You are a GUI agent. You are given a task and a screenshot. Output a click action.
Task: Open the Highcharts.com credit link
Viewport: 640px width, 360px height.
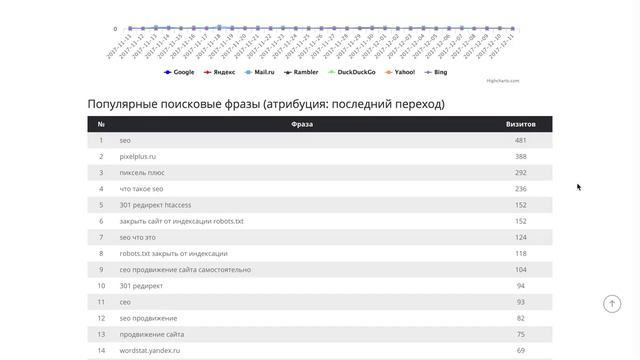[x=502, y=81]
